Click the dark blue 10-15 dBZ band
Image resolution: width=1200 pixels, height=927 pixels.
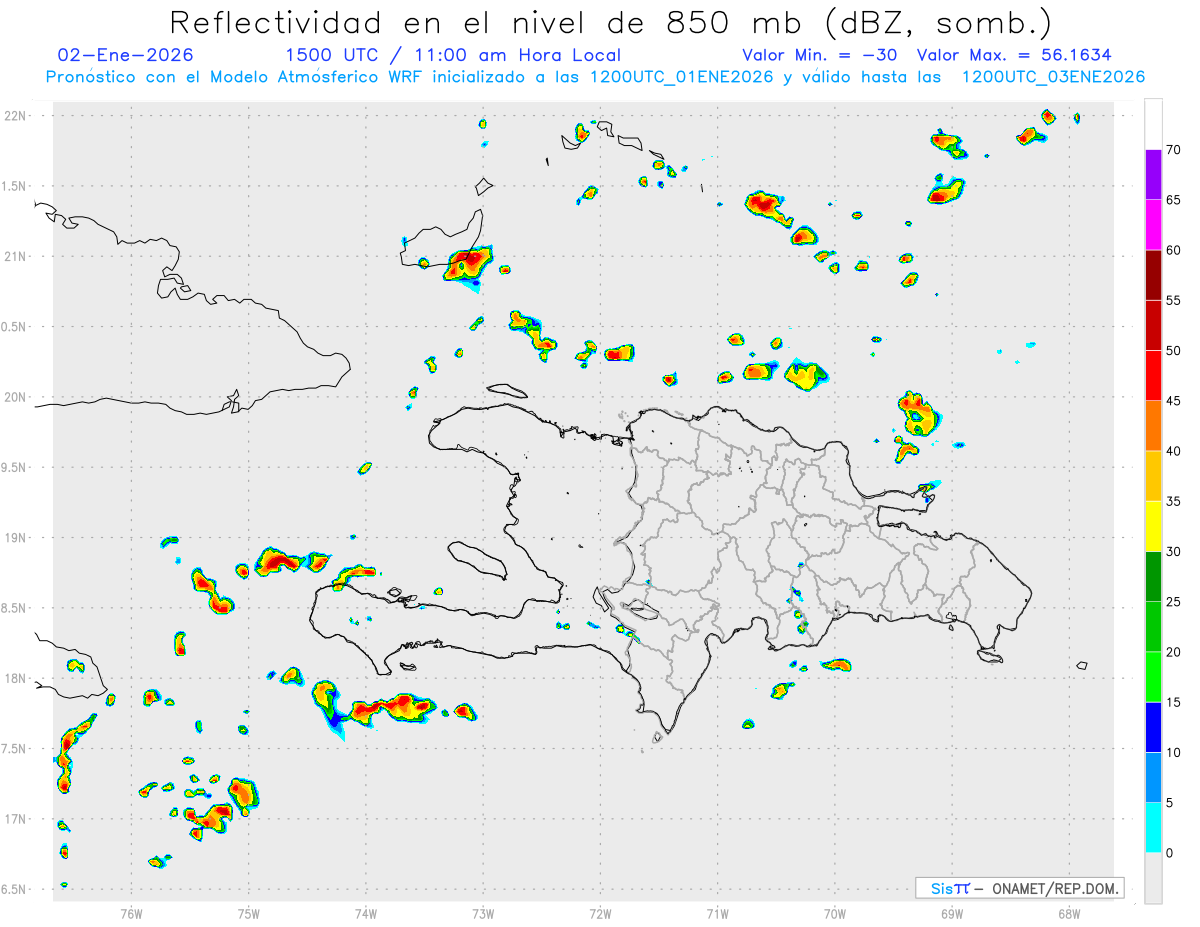pos(1153,727)
